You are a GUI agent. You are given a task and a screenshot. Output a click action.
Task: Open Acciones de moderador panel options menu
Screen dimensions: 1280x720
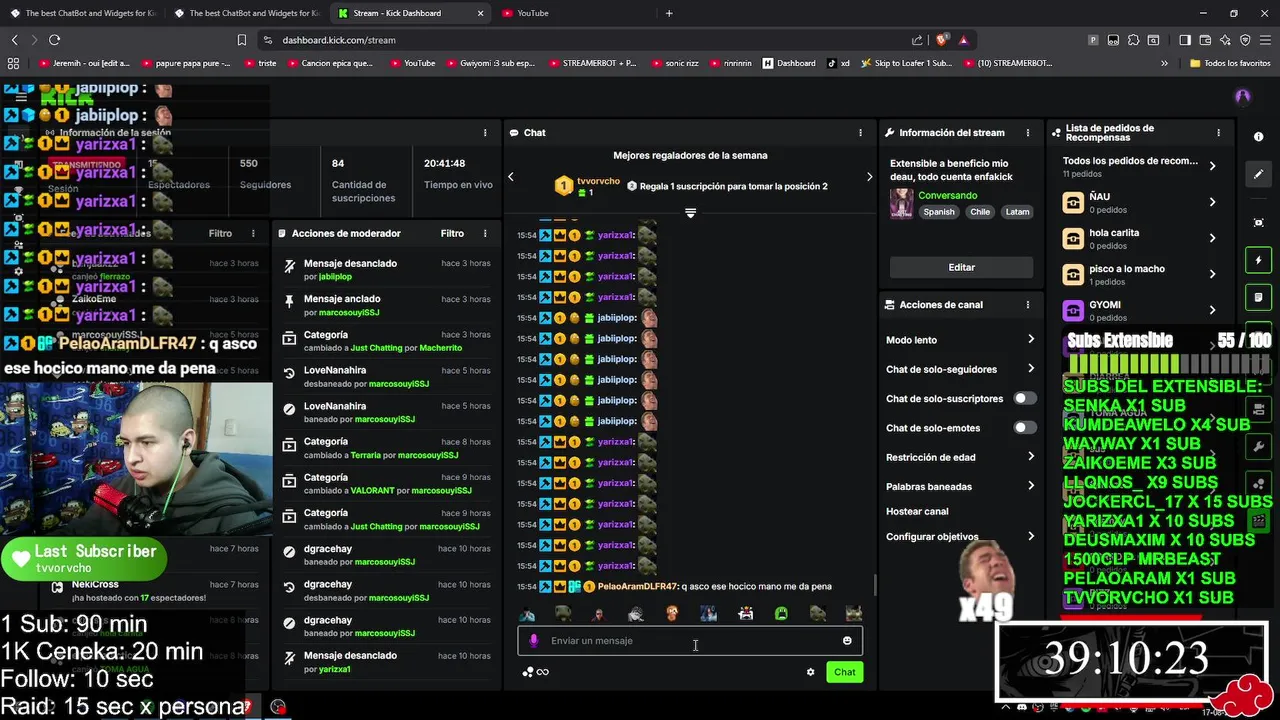[485, 233]
